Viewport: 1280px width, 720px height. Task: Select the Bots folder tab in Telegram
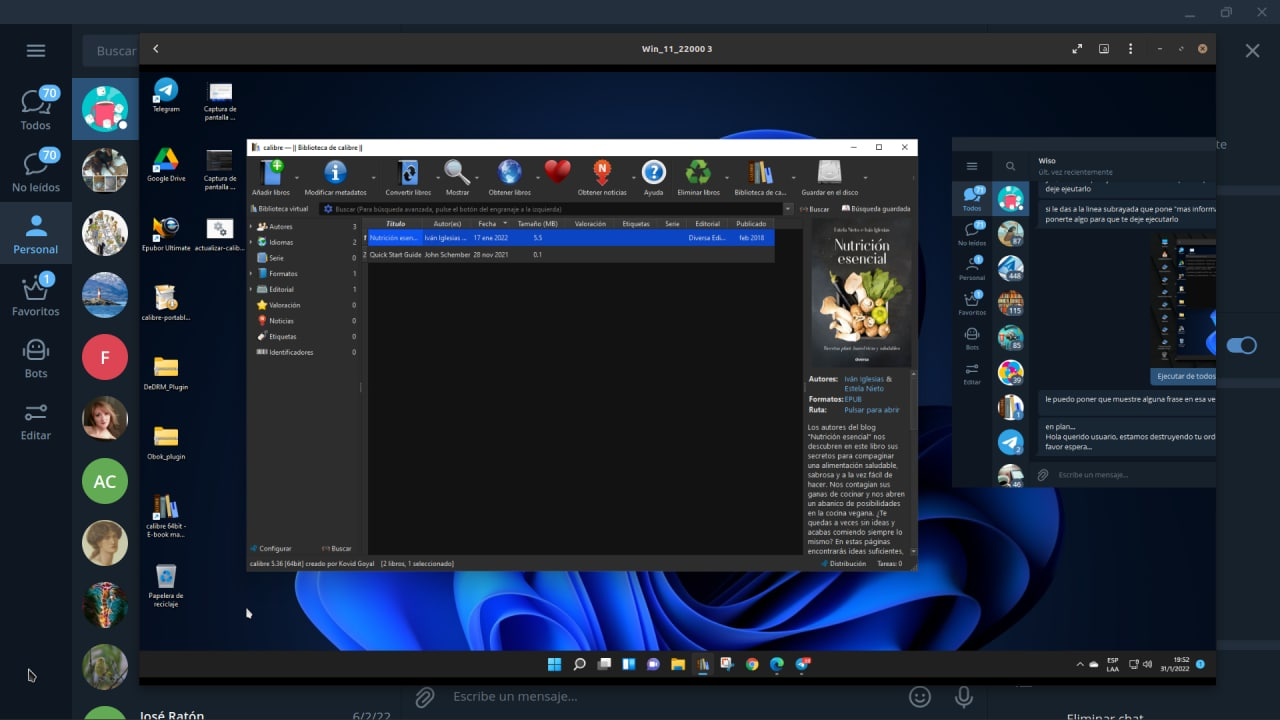click(36, 357)
